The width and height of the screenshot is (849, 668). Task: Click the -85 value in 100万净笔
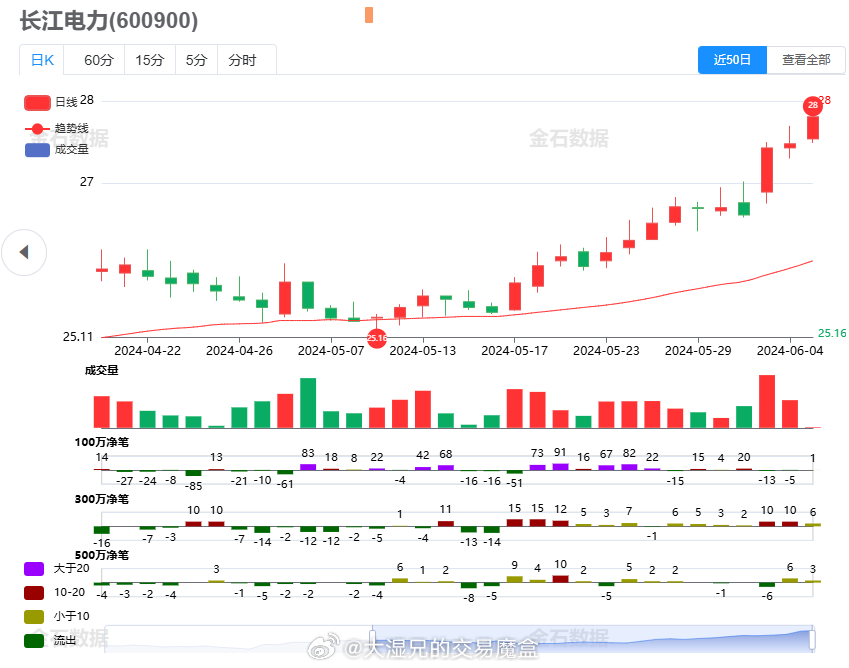[193, 486]
